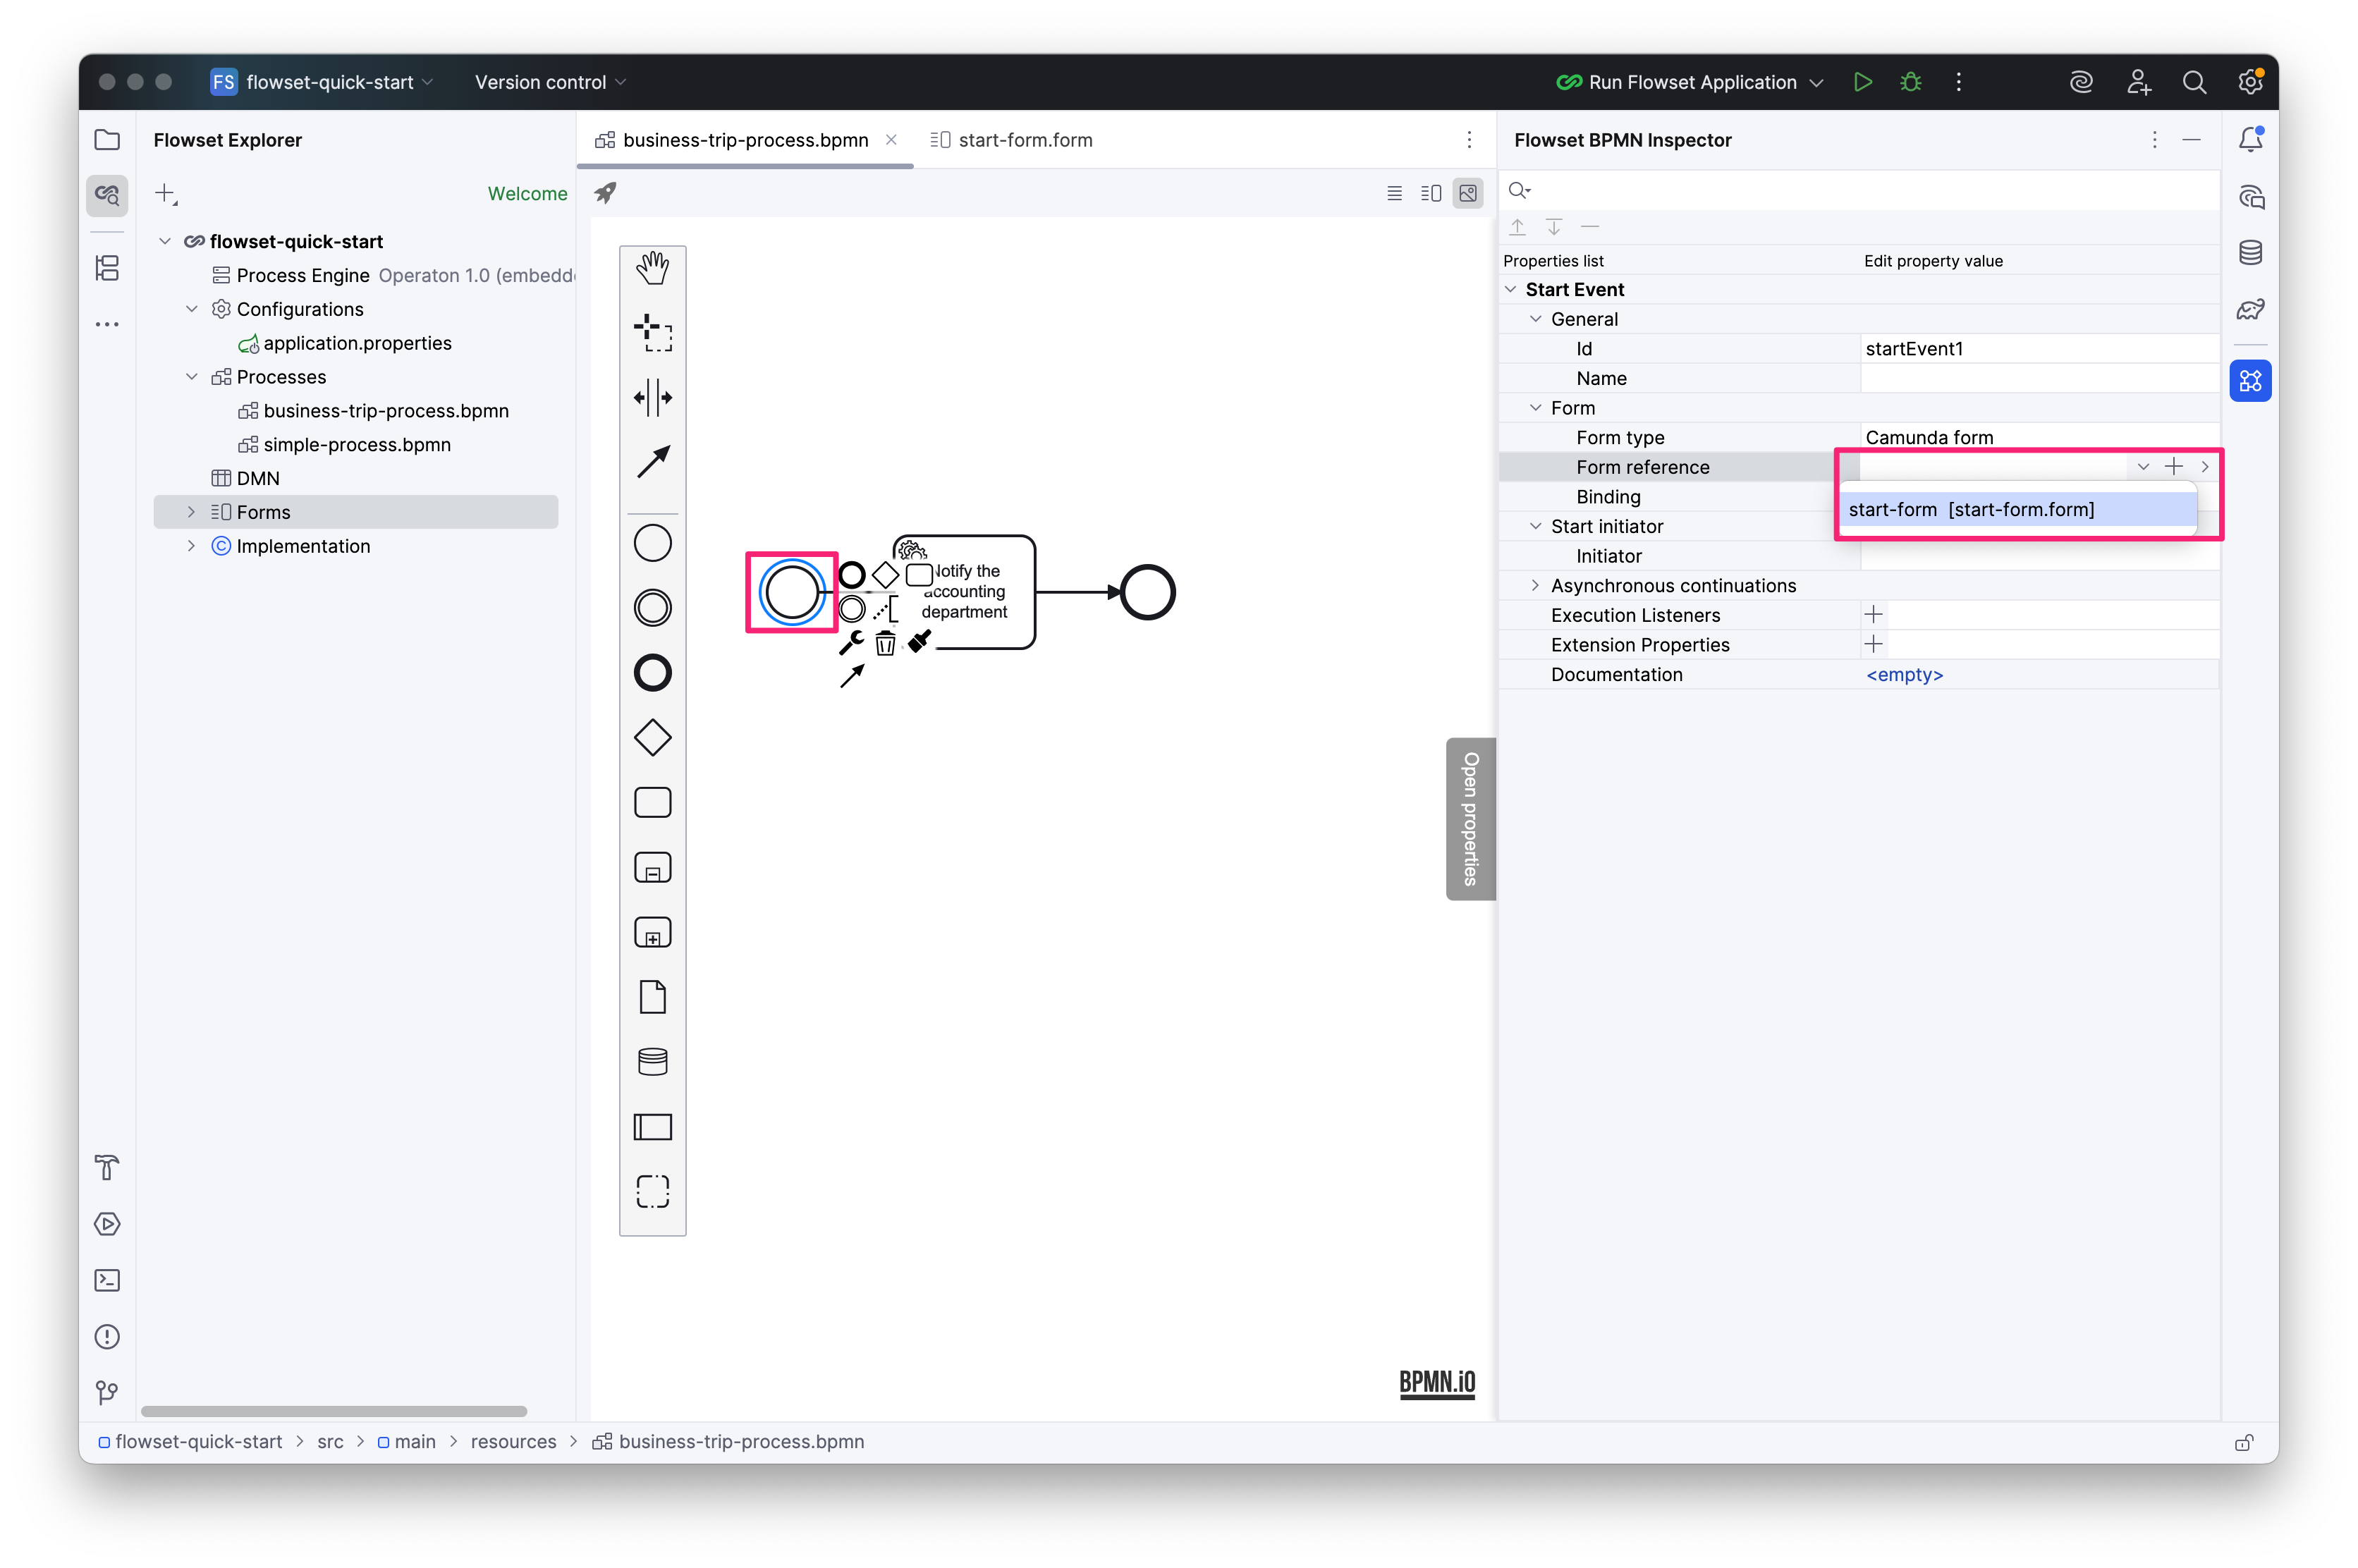
Task: Select the hand tool in palette
Action: [x=652, y=268]
